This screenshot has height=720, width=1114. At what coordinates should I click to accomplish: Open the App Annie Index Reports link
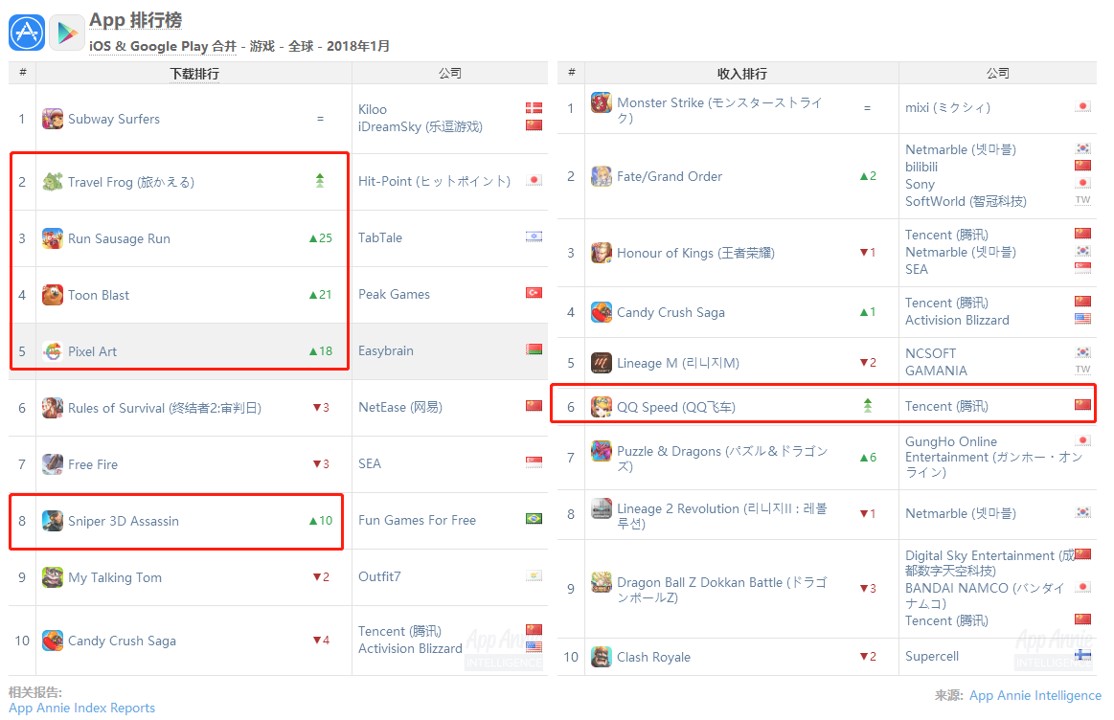tap(82, 708)
